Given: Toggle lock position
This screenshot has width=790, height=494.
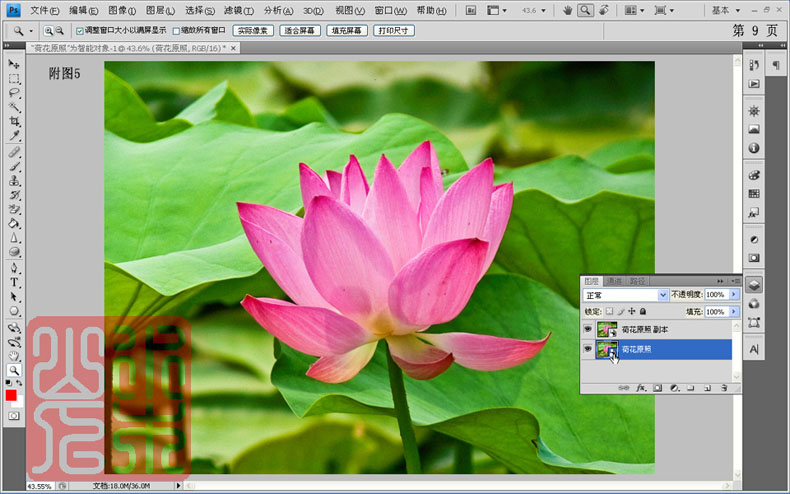Looking at the screenshot, I should coord(632,312).
